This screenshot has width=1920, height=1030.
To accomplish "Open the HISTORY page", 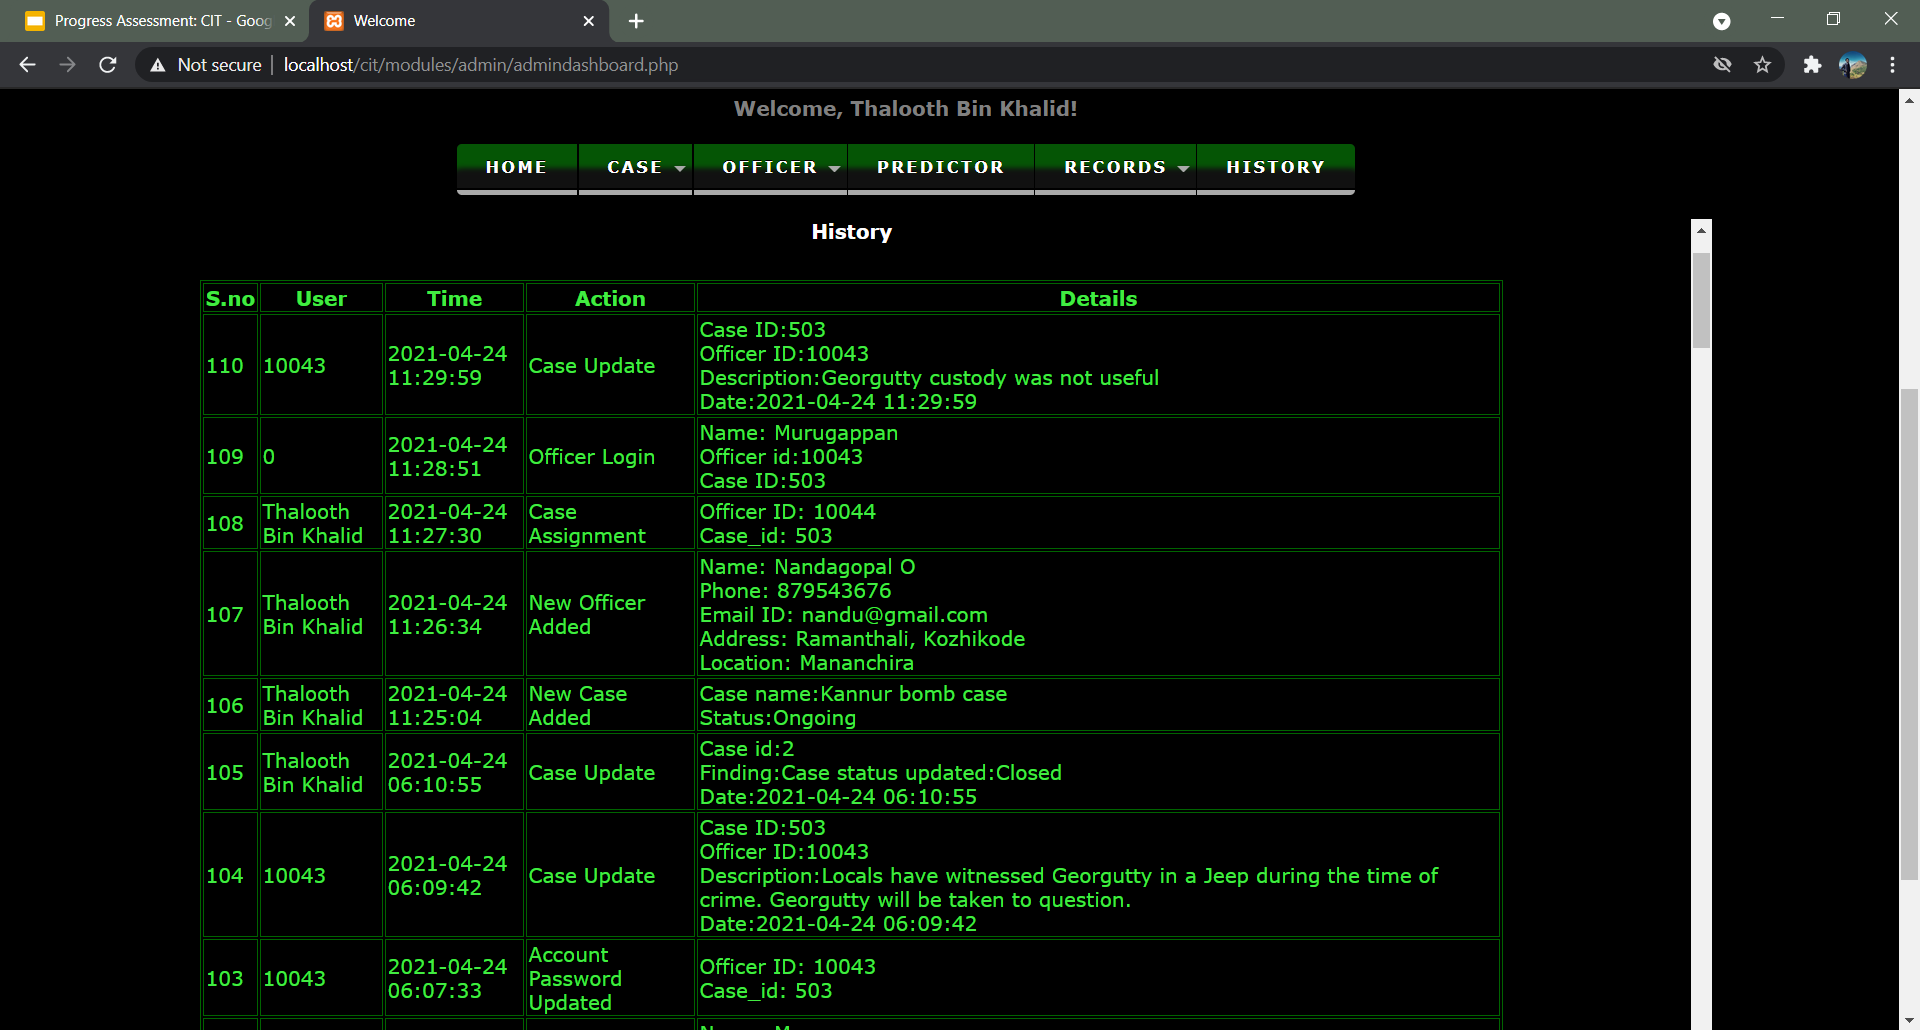I will coord(1275,167).
